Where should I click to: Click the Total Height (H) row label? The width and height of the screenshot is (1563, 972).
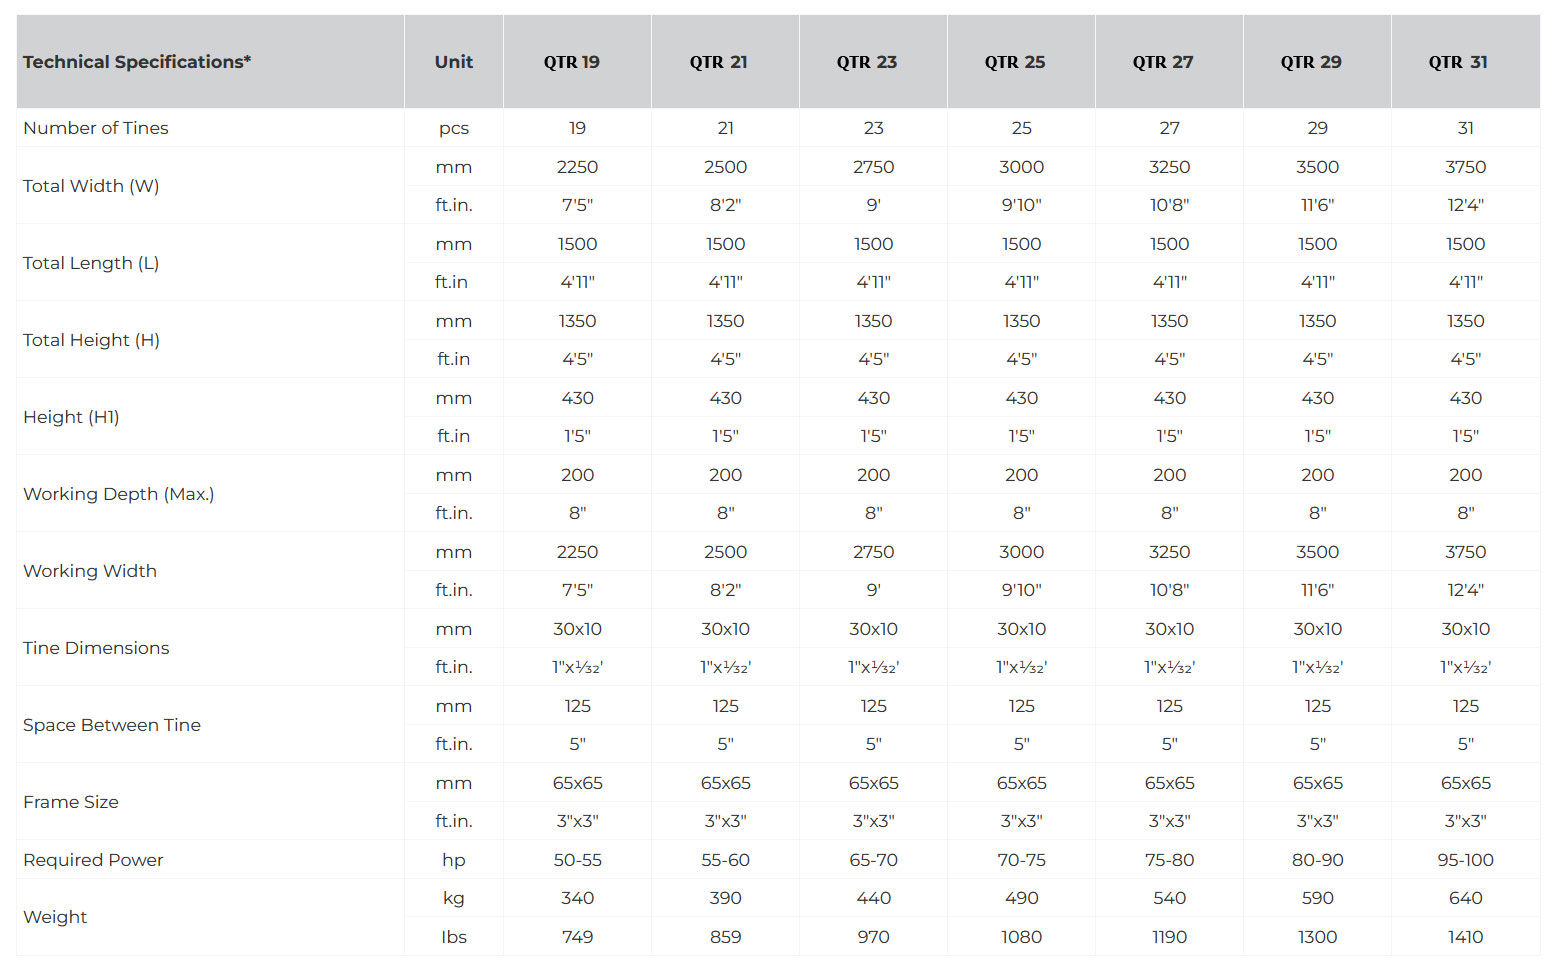(x=91, y=340)
